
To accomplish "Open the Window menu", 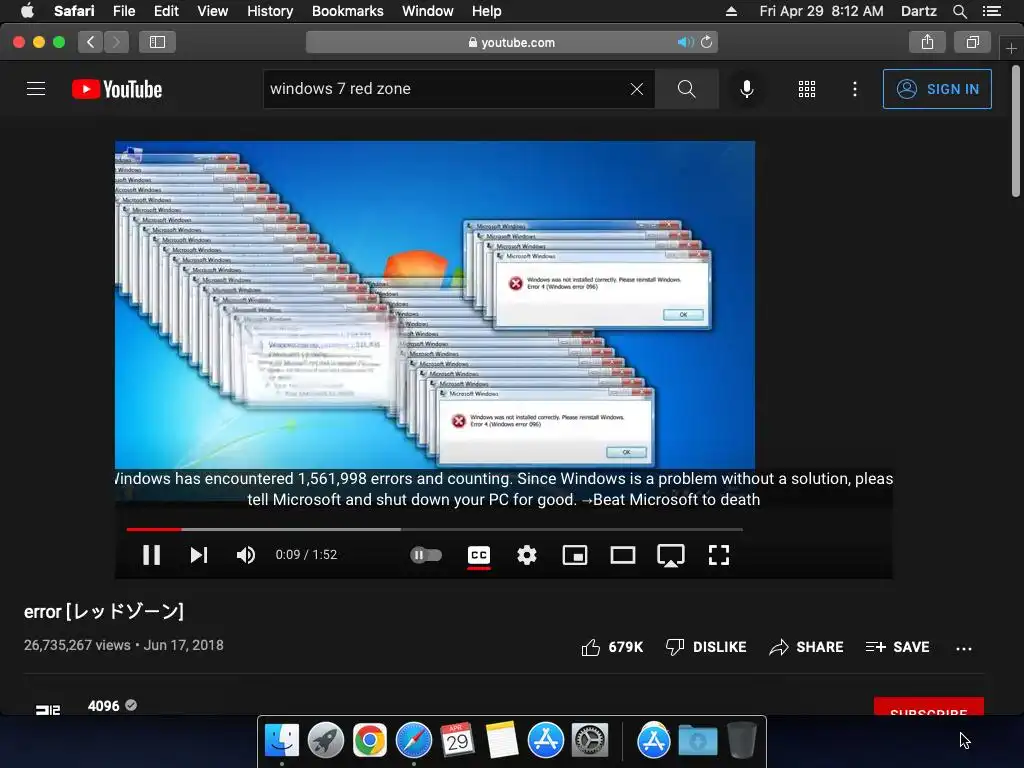I will pos(427,11).
